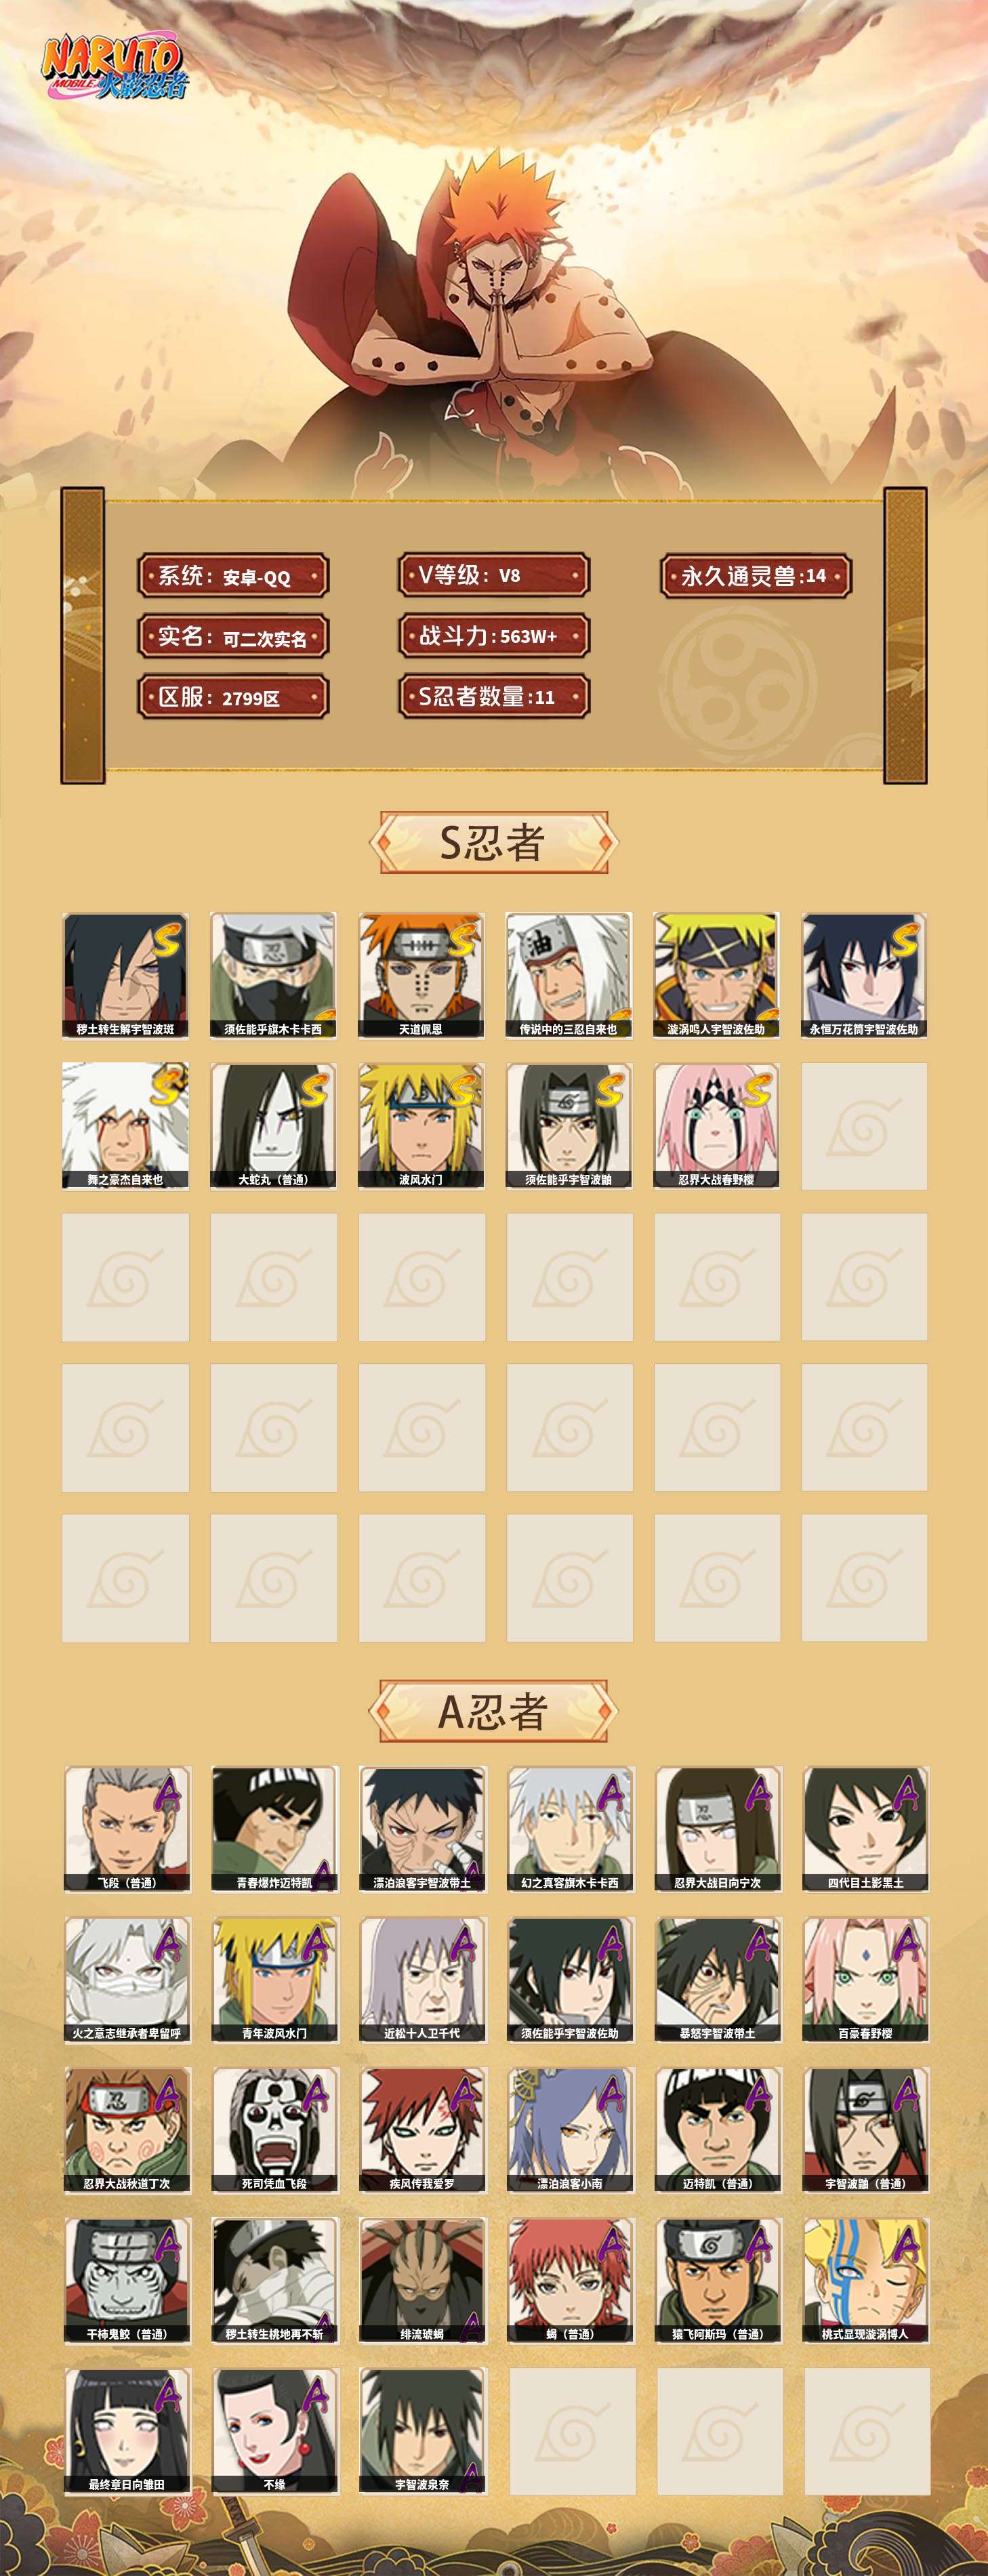Click the Naruto Mobile 火影忍者 logo
Image resolution: width=988 pixels, height=2576 pixels.
click(113, 68)
